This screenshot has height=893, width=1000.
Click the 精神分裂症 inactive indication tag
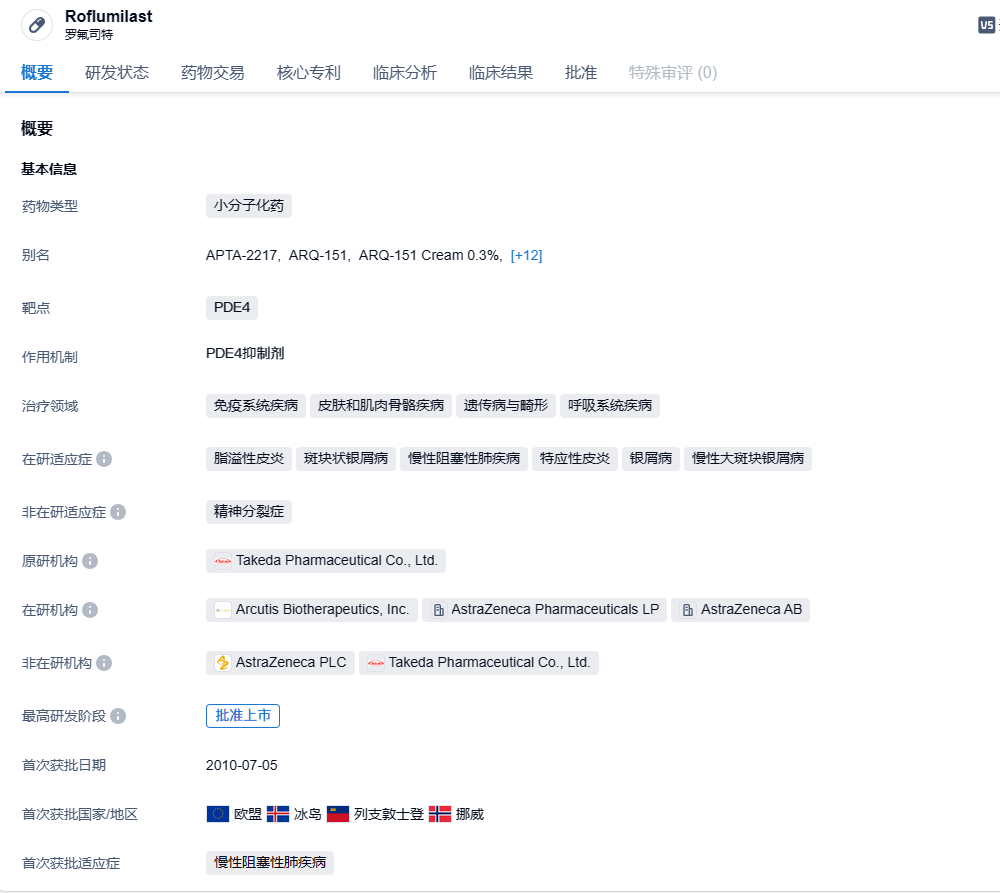(249, 511)
